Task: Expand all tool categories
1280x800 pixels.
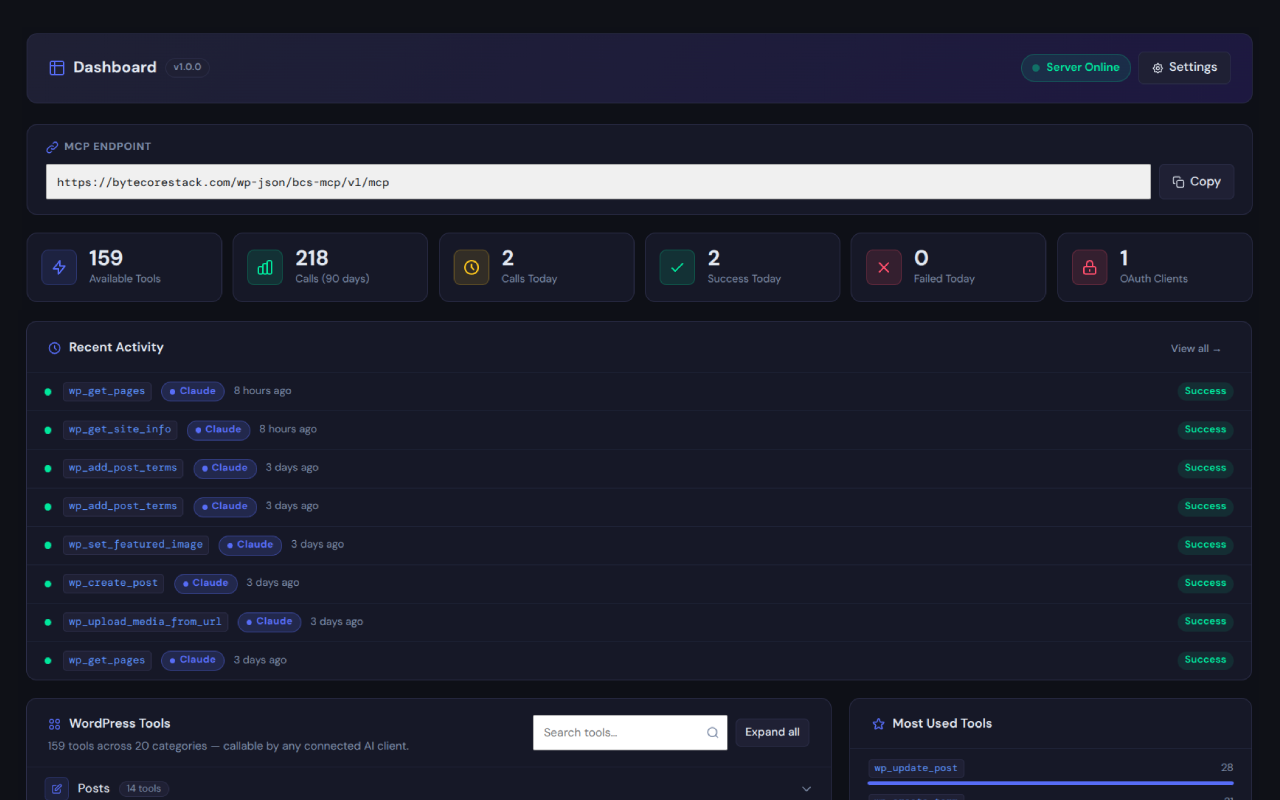Action: pyautogui.click(x=772, y=732)
